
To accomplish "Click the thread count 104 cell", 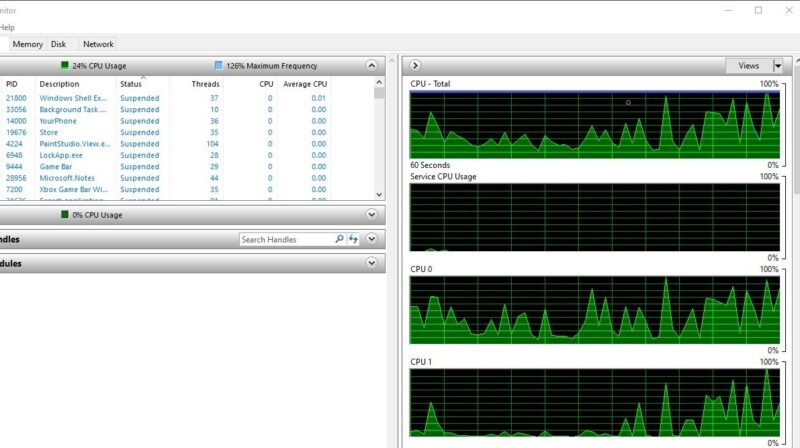I will point(212,144).
